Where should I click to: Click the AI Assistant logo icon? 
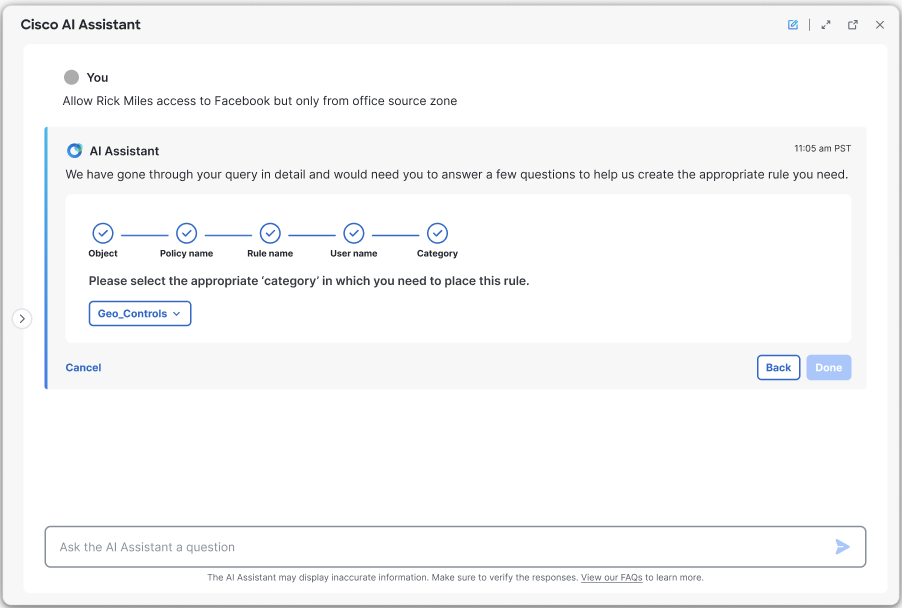pos(74,151)
